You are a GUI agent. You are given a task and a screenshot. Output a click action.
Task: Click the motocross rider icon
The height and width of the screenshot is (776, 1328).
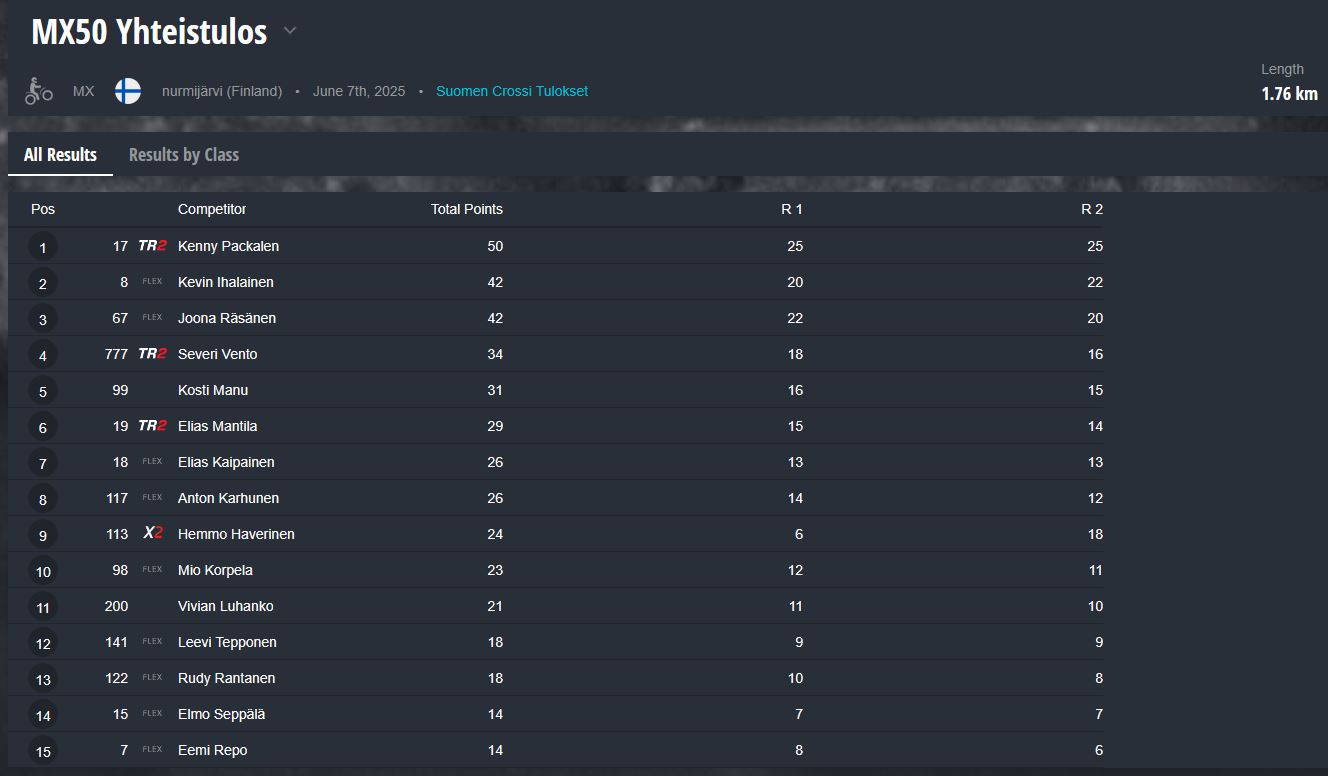[39, 91]
